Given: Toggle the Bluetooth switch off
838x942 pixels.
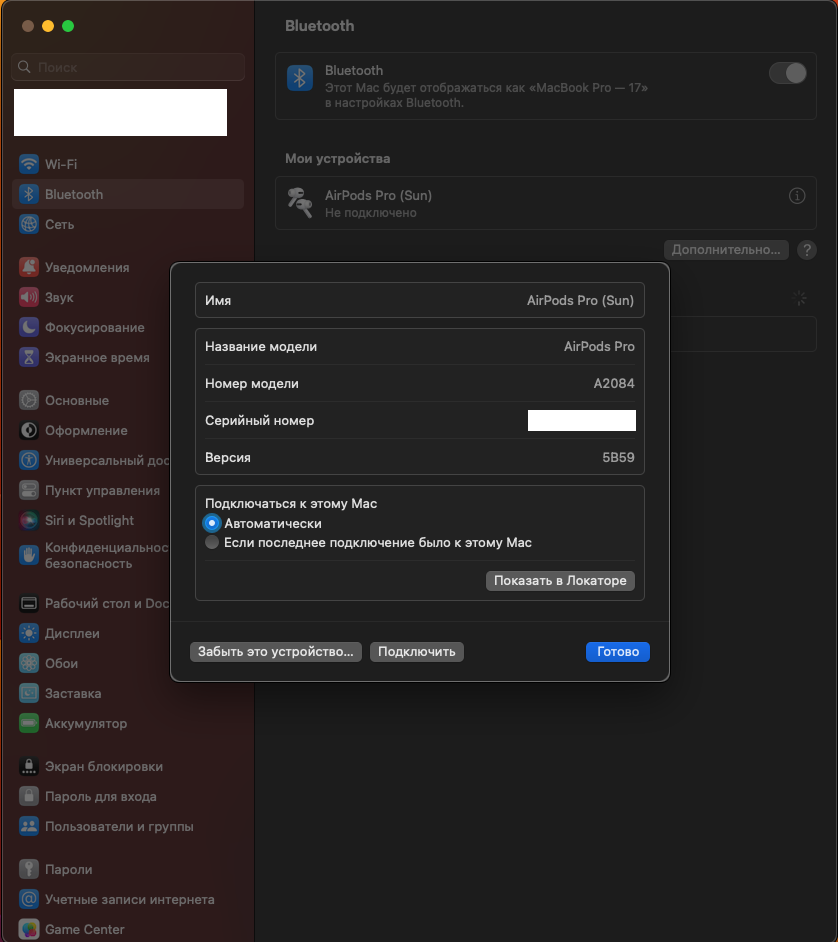Looking at the screenshot, I should 788,73.
